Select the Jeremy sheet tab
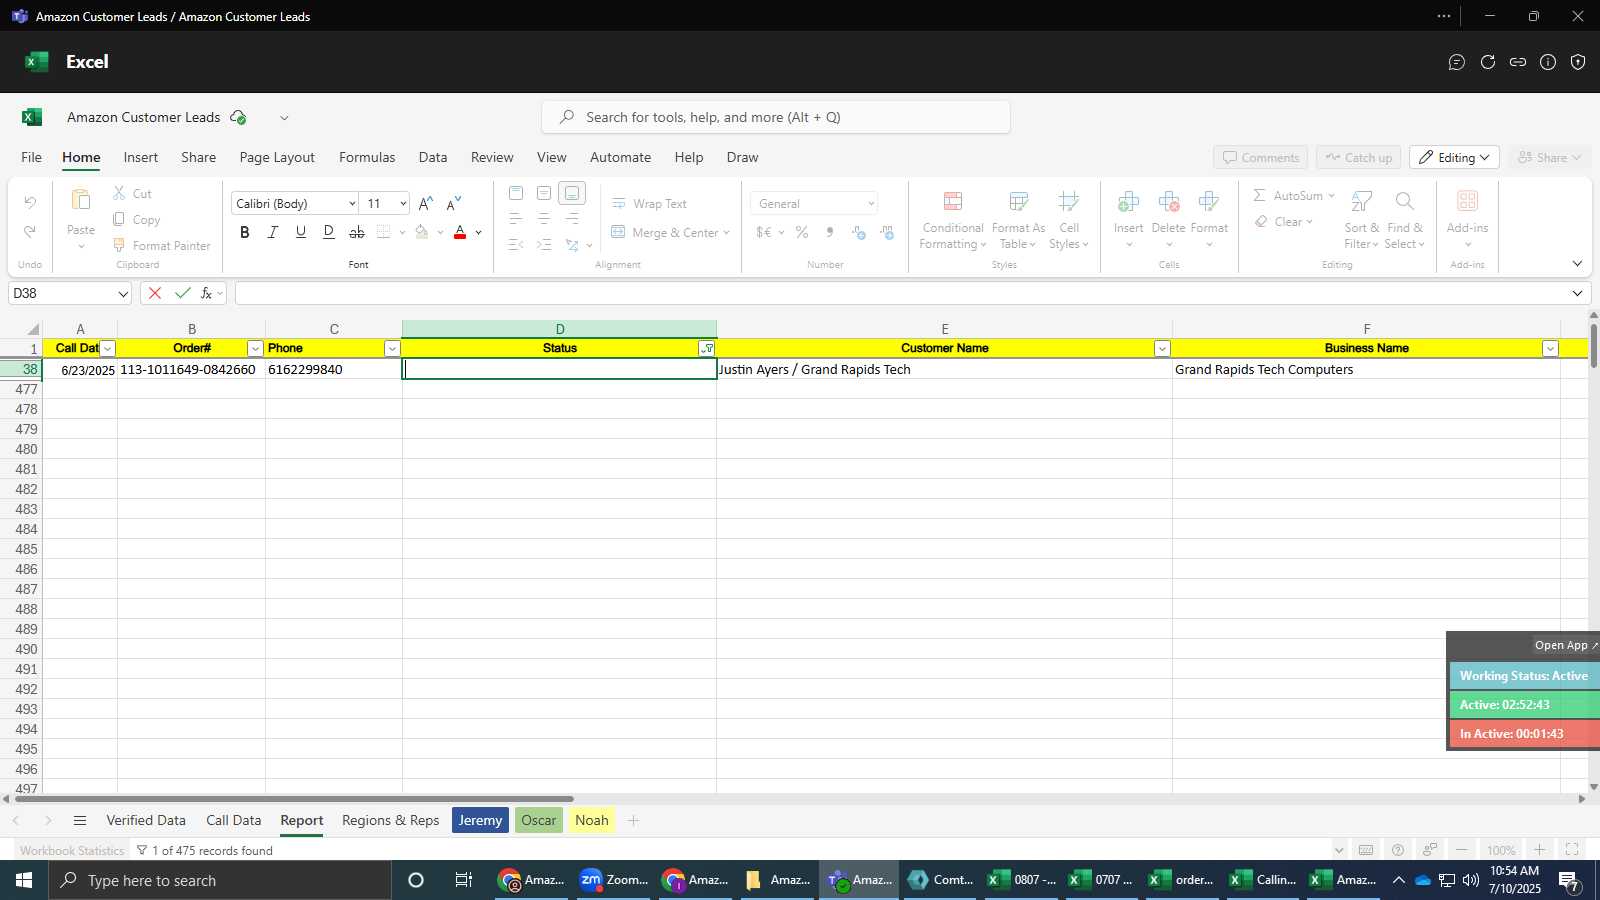 [480, 820]
